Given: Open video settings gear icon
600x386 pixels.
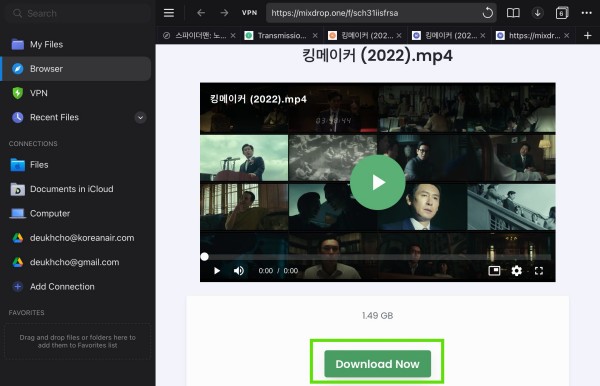Looking at the screenshot, I should point(517,271).
